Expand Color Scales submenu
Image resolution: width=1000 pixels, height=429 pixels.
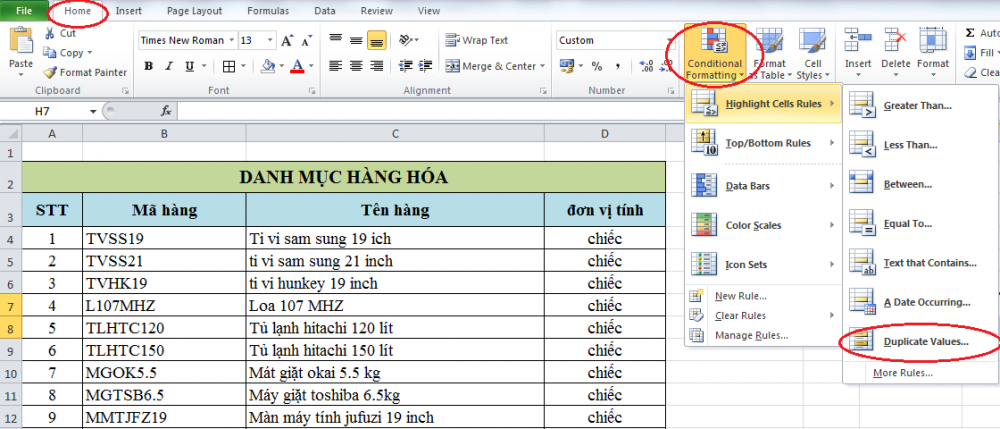[x=763, y=225]
